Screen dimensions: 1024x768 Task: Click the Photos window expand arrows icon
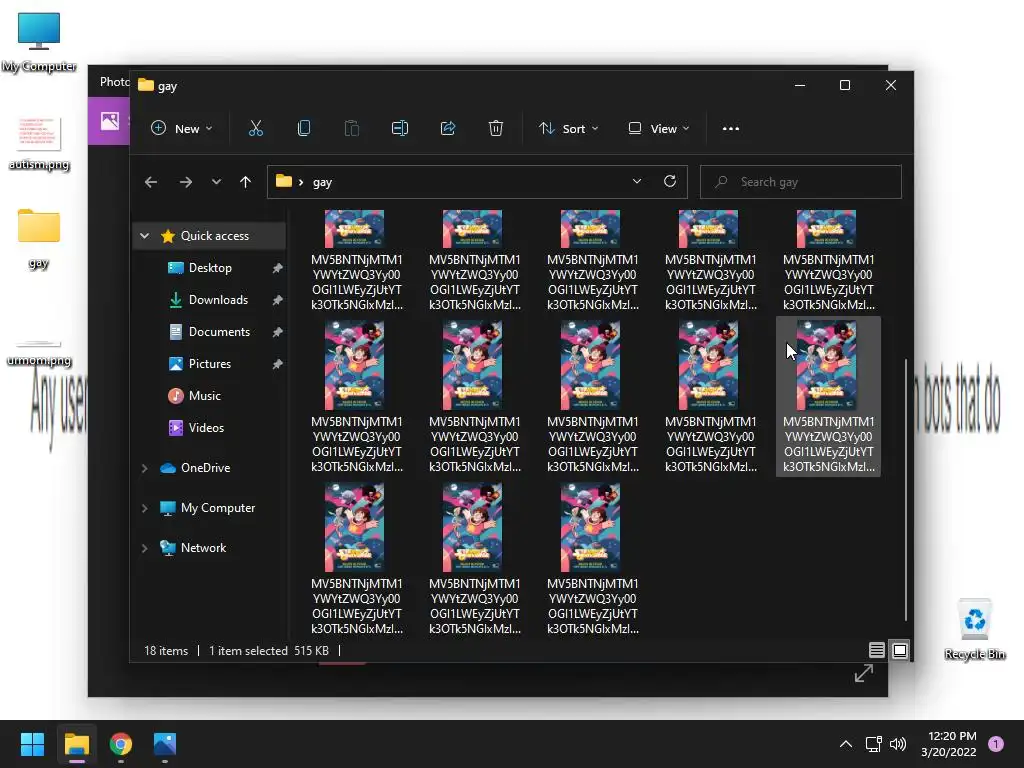click(x=864, y=673)
